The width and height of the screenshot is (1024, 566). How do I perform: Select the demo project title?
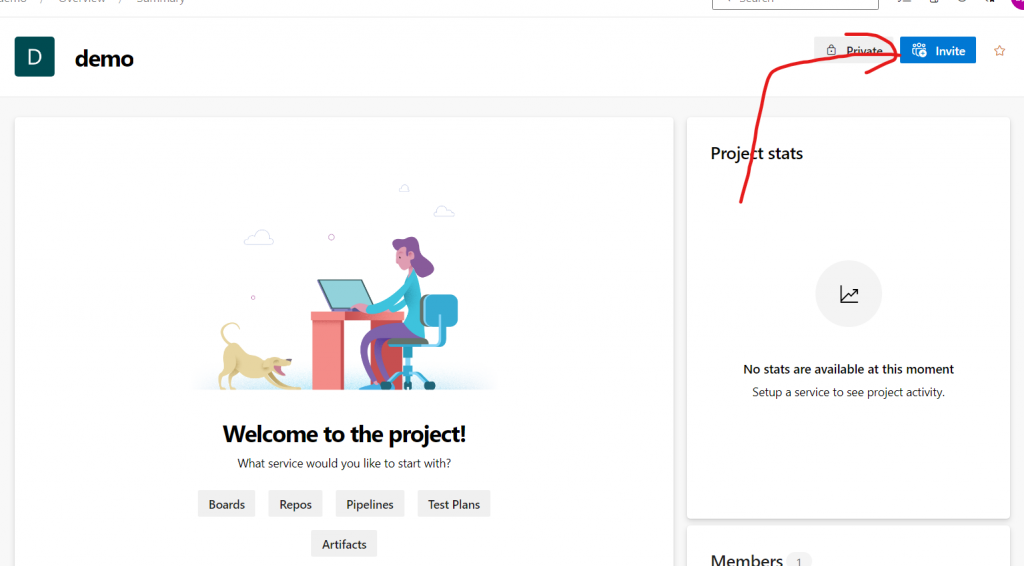click(x=104, y=59)
